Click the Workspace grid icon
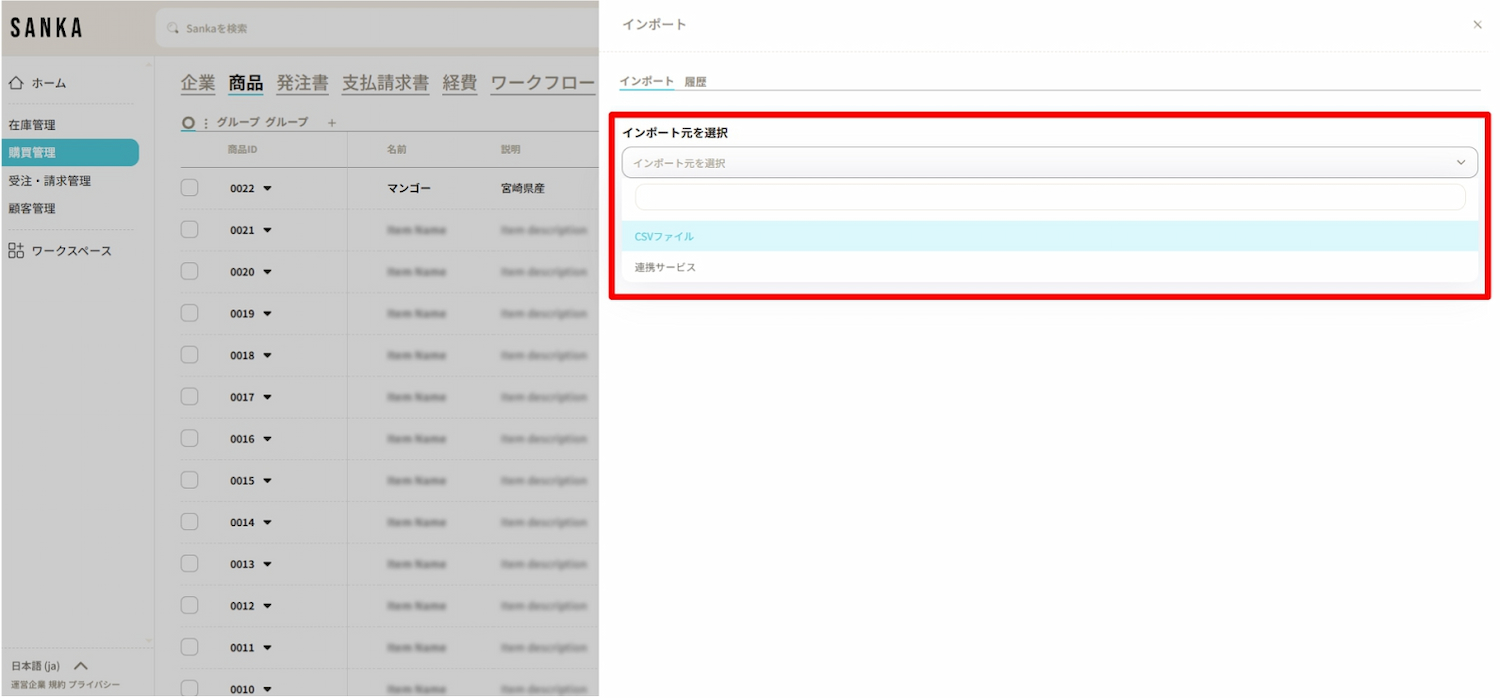Viewport: 1500px width, 698px height. coord(16,251)
